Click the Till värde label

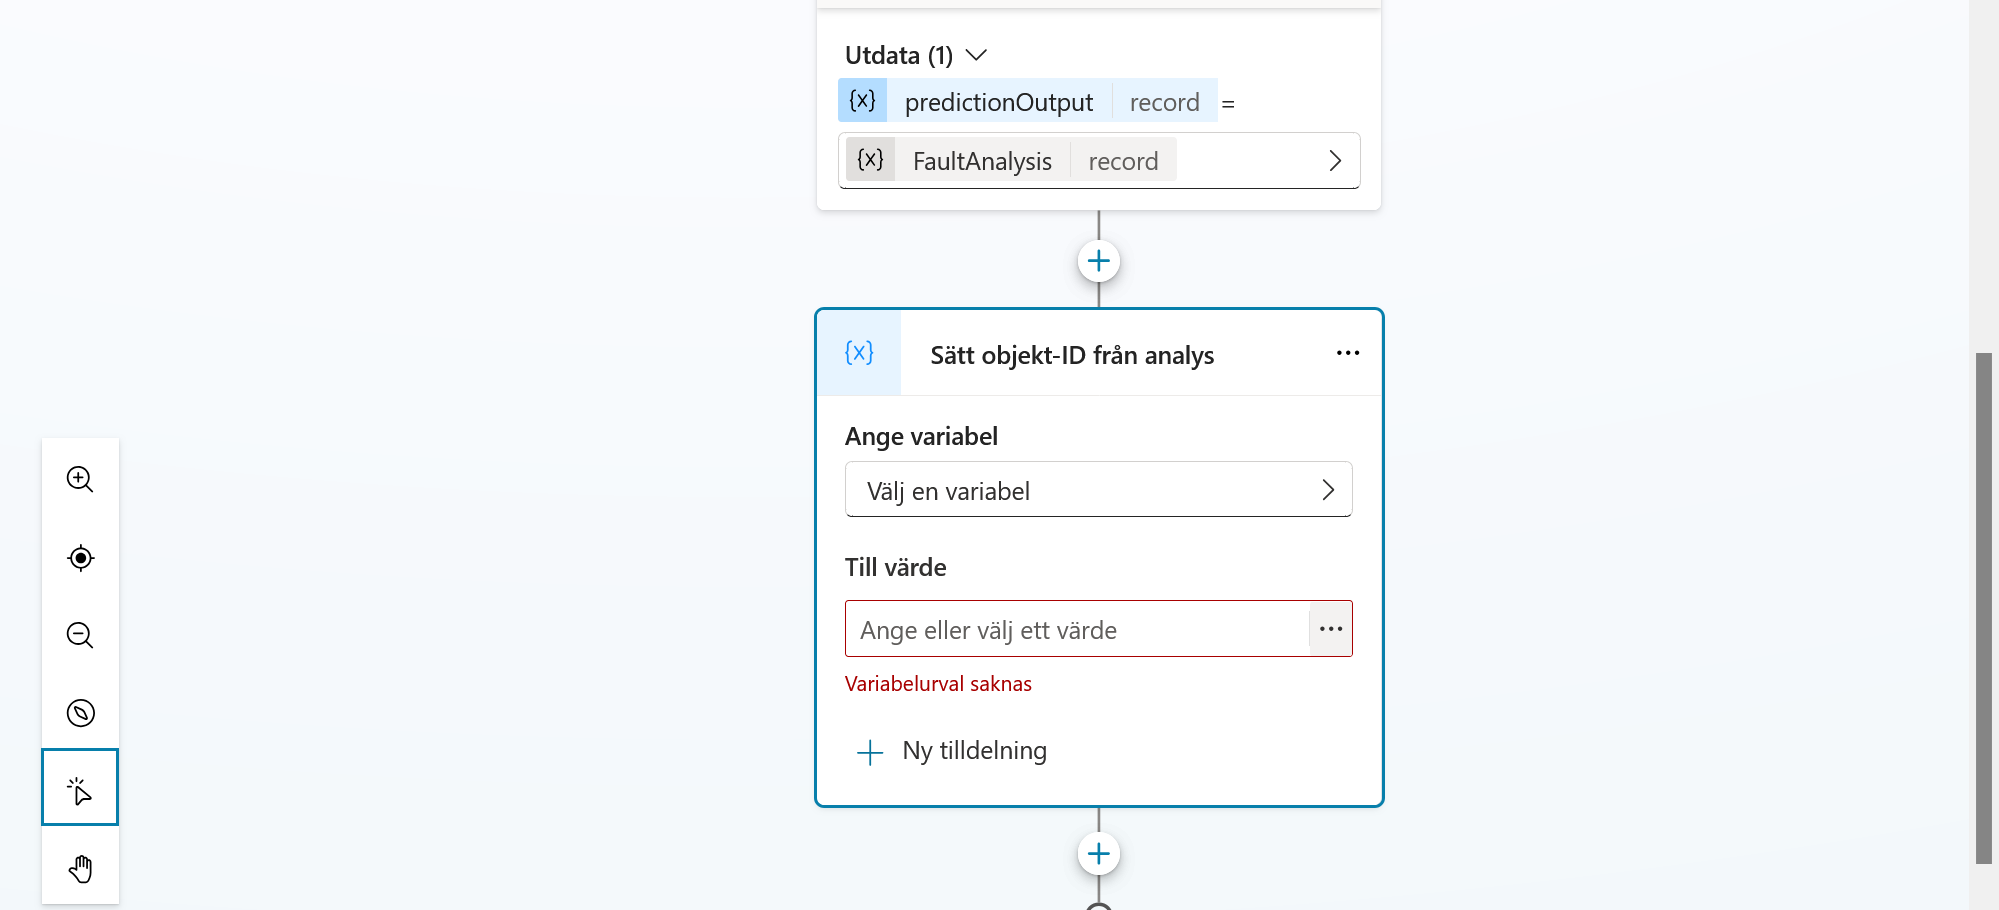coord(895,568)
